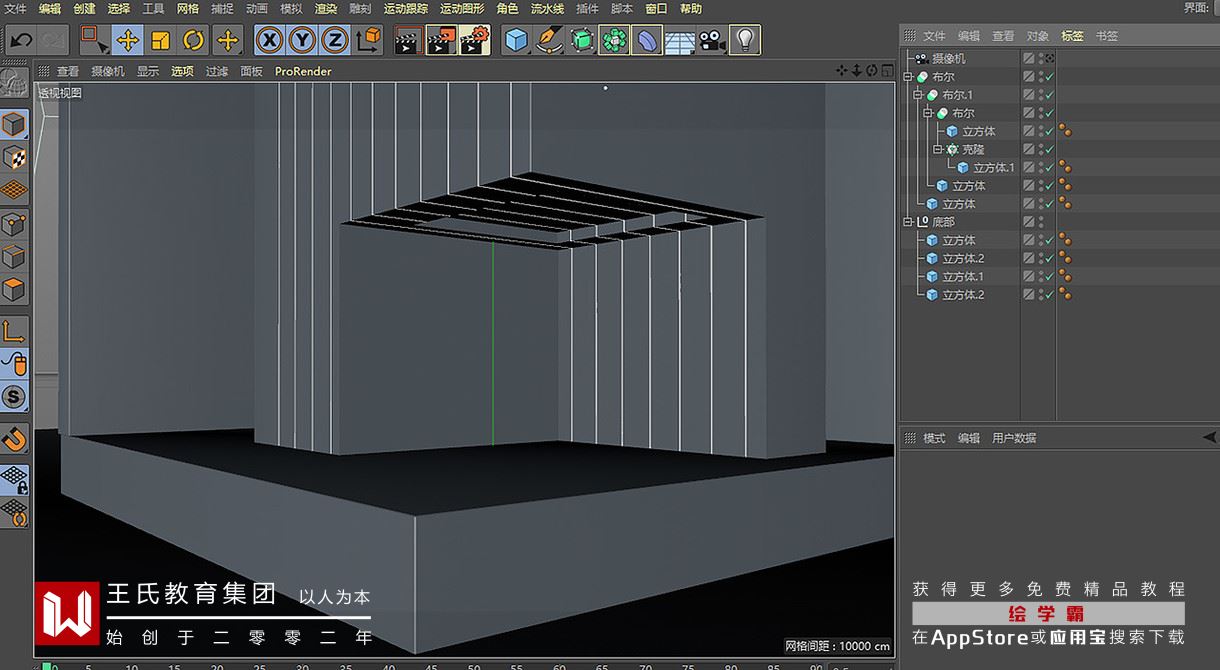The width and height of the screenshot is (1220, 670).
Task: Open the Edit Render Settings icon
Action: 475,40
